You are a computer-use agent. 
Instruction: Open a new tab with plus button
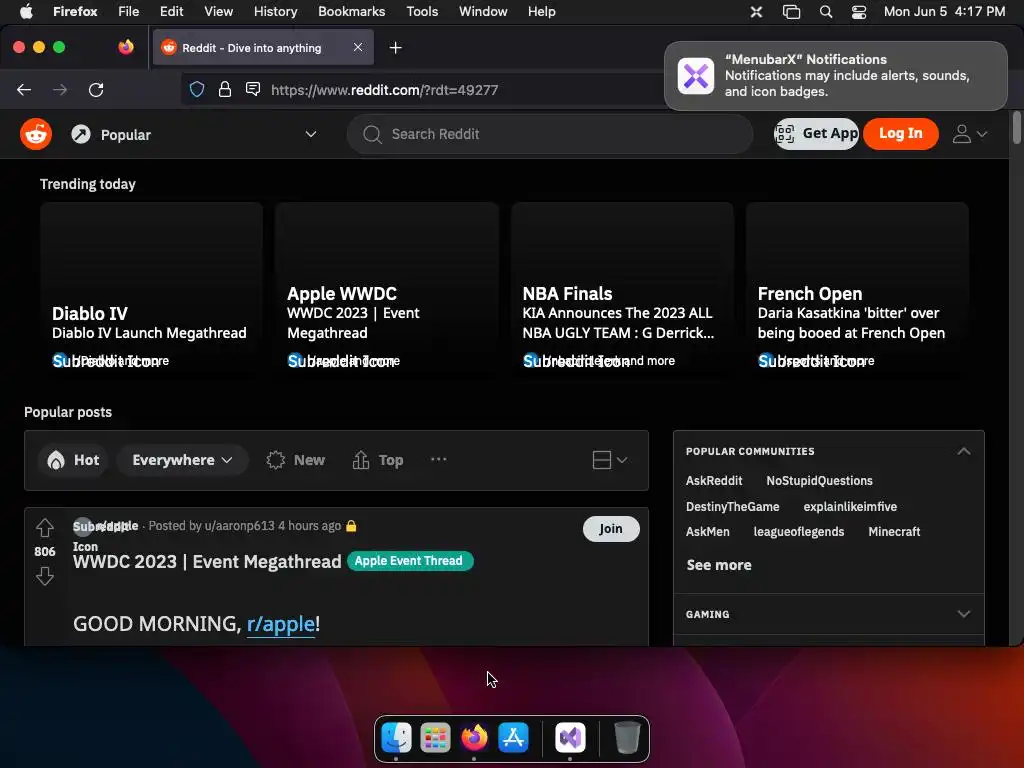click(395, 48)
